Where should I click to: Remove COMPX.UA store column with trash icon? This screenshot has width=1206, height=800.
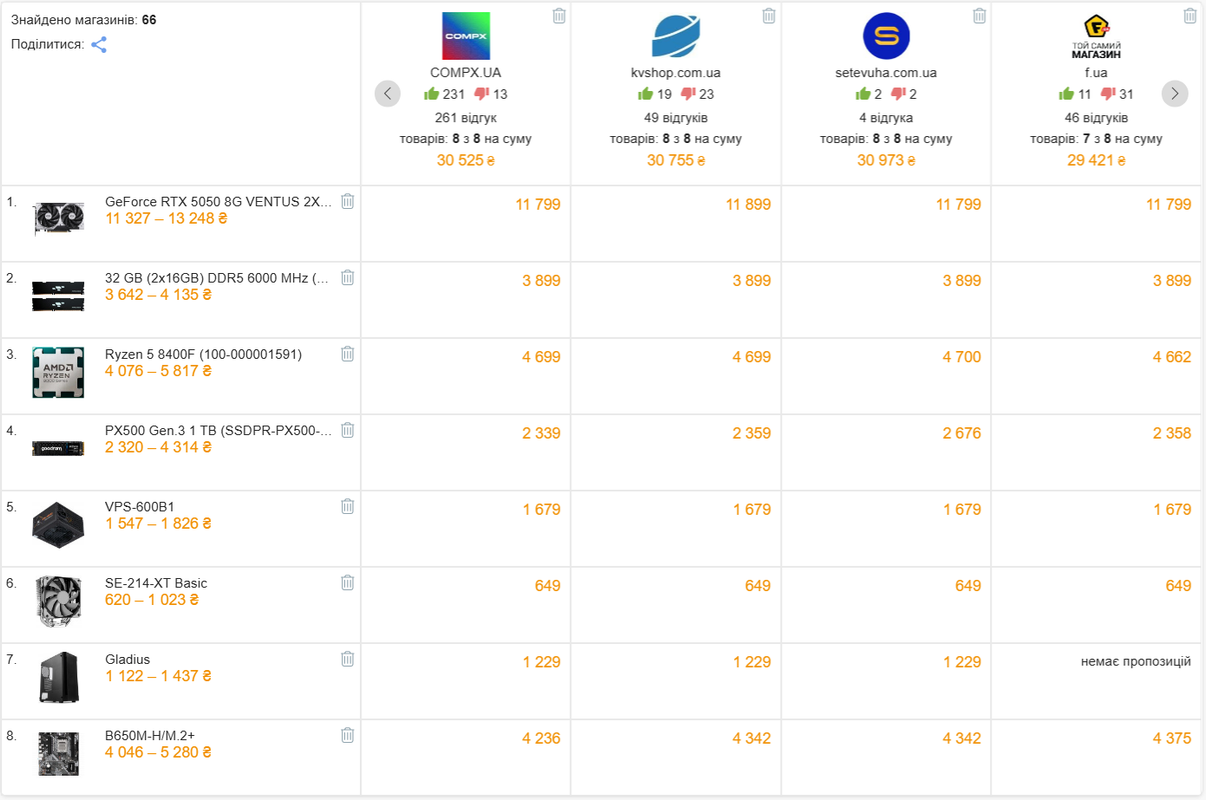(x=559, y=15)
